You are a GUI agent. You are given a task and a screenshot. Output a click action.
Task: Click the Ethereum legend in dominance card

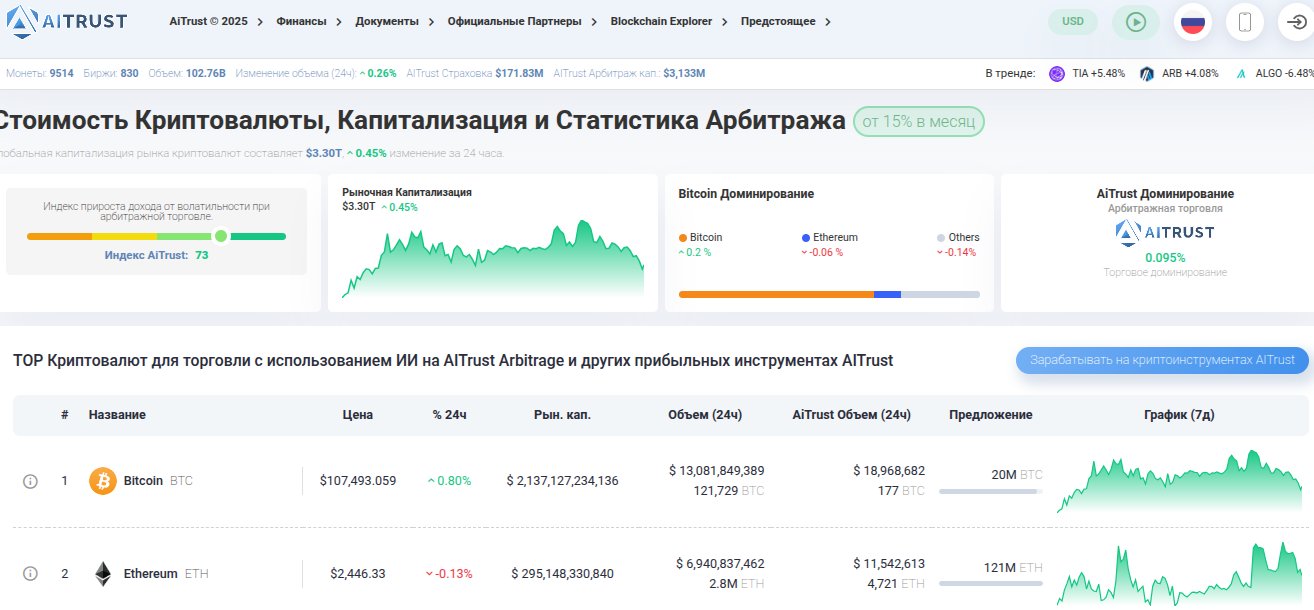click(x=829, y=238)
